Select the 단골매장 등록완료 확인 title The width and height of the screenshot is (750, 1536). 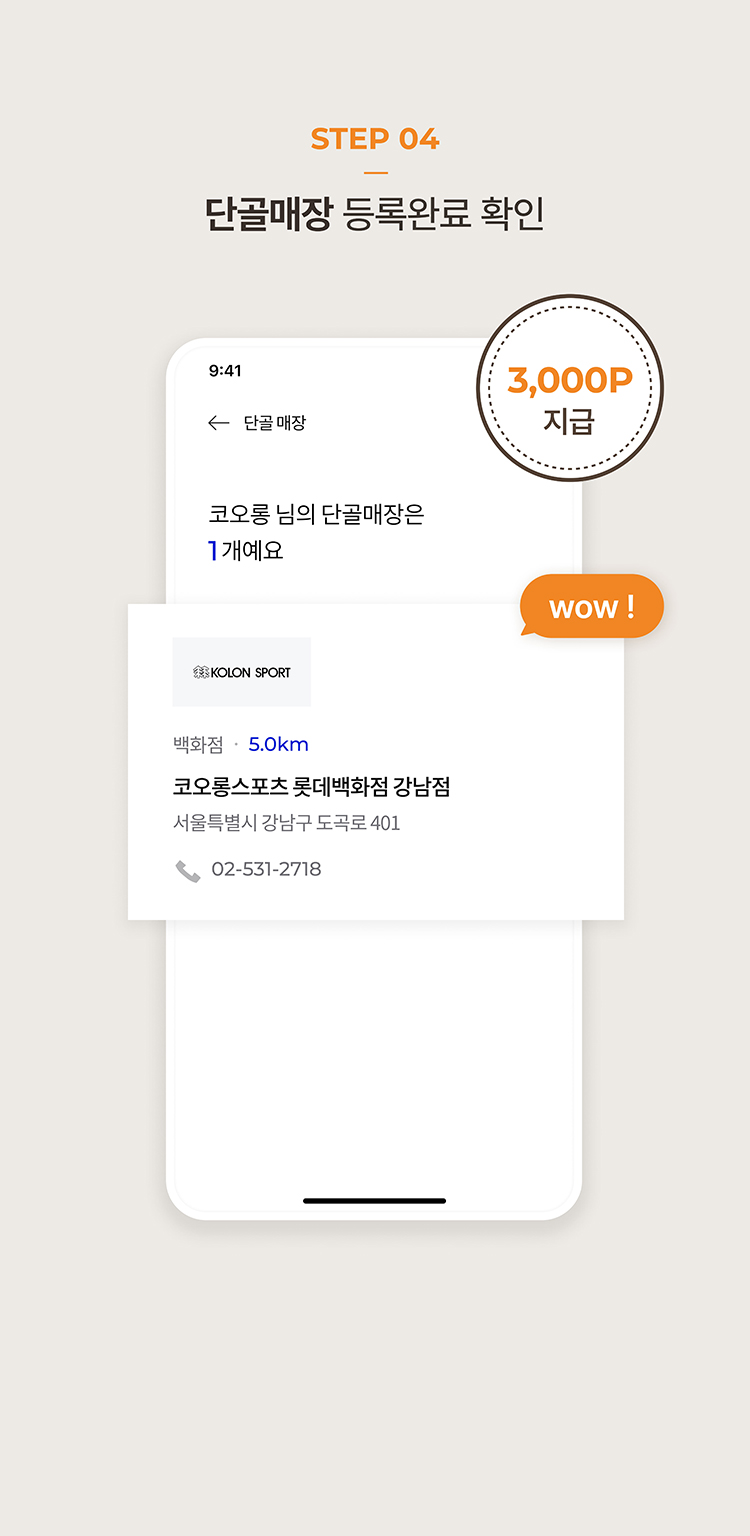375,214
